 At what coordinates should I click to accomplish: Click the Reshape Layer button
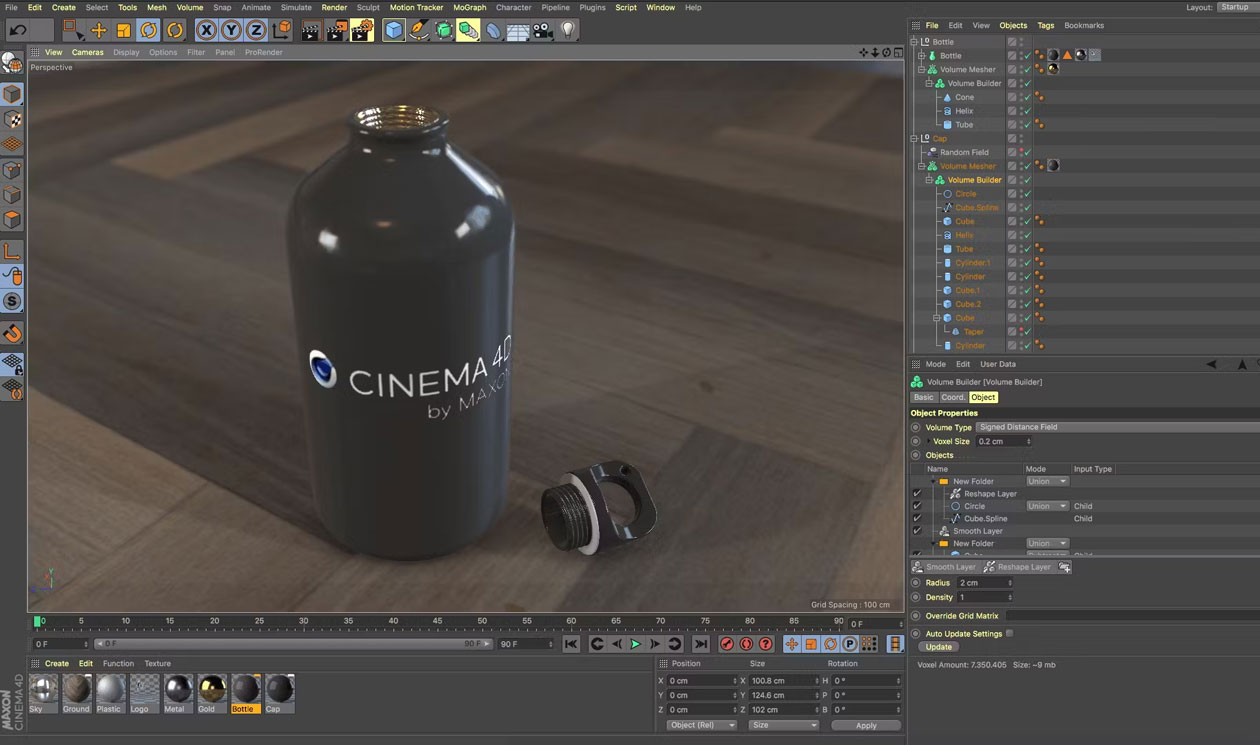pyautogui.click(x=1017, y=567)
